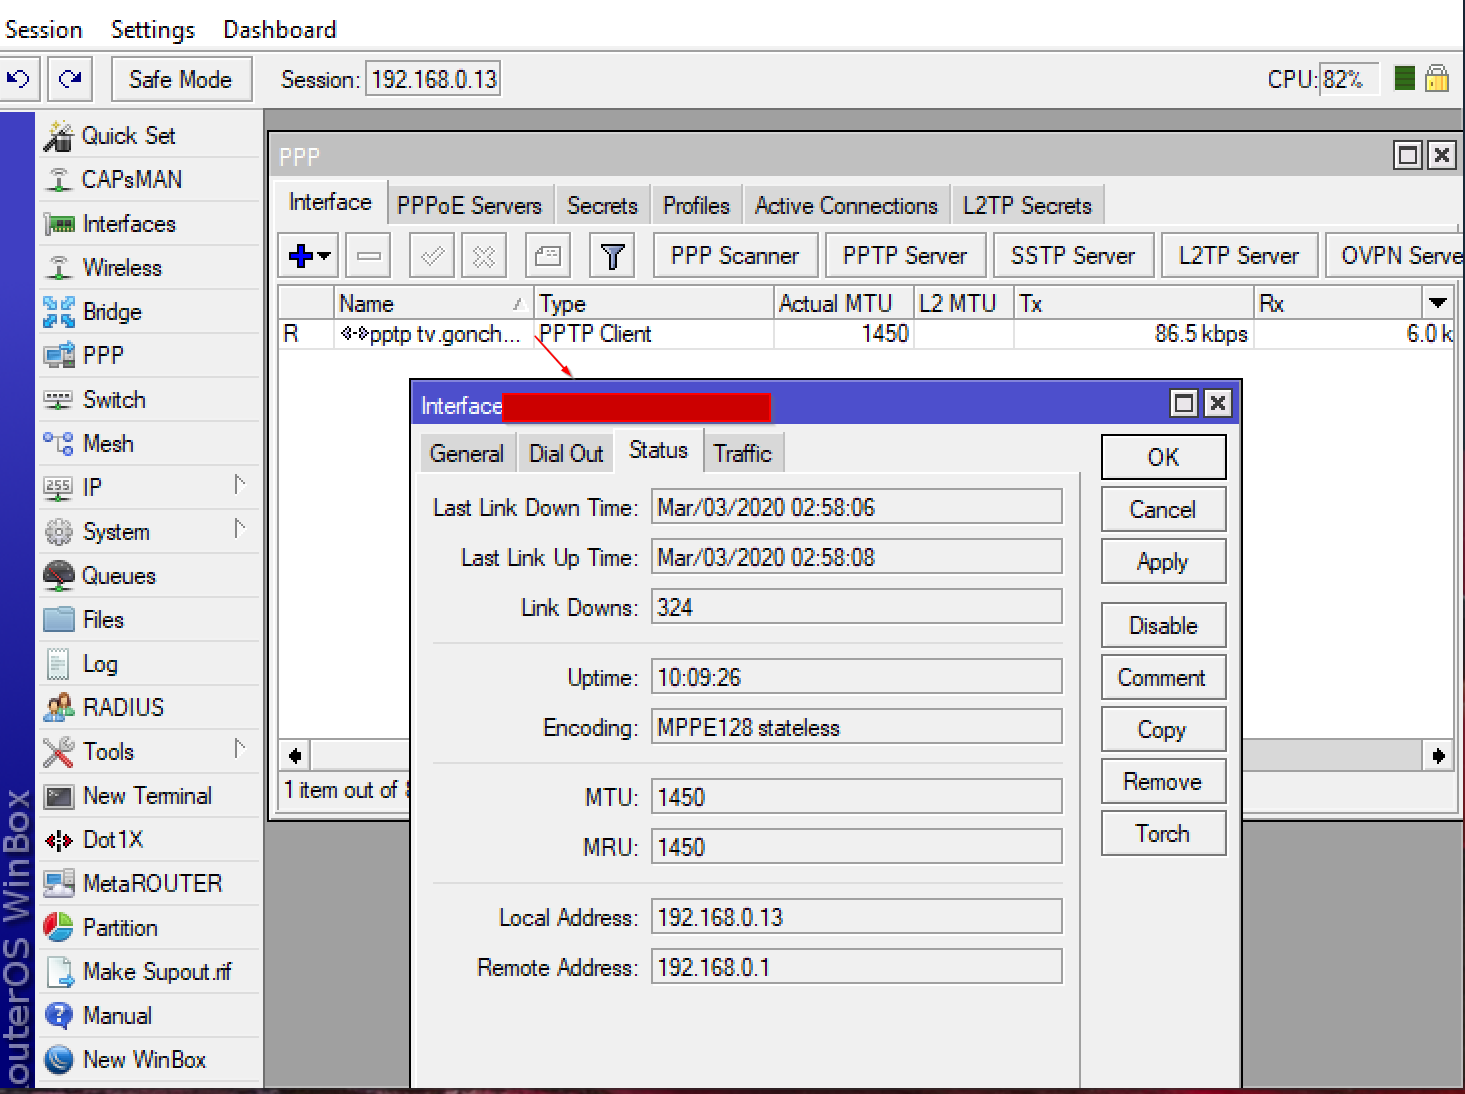The height and width of the screenshot is (1094, 1465).
Task: Select the pptp tv.gonch... PPTP Client row
Action: 865,334
